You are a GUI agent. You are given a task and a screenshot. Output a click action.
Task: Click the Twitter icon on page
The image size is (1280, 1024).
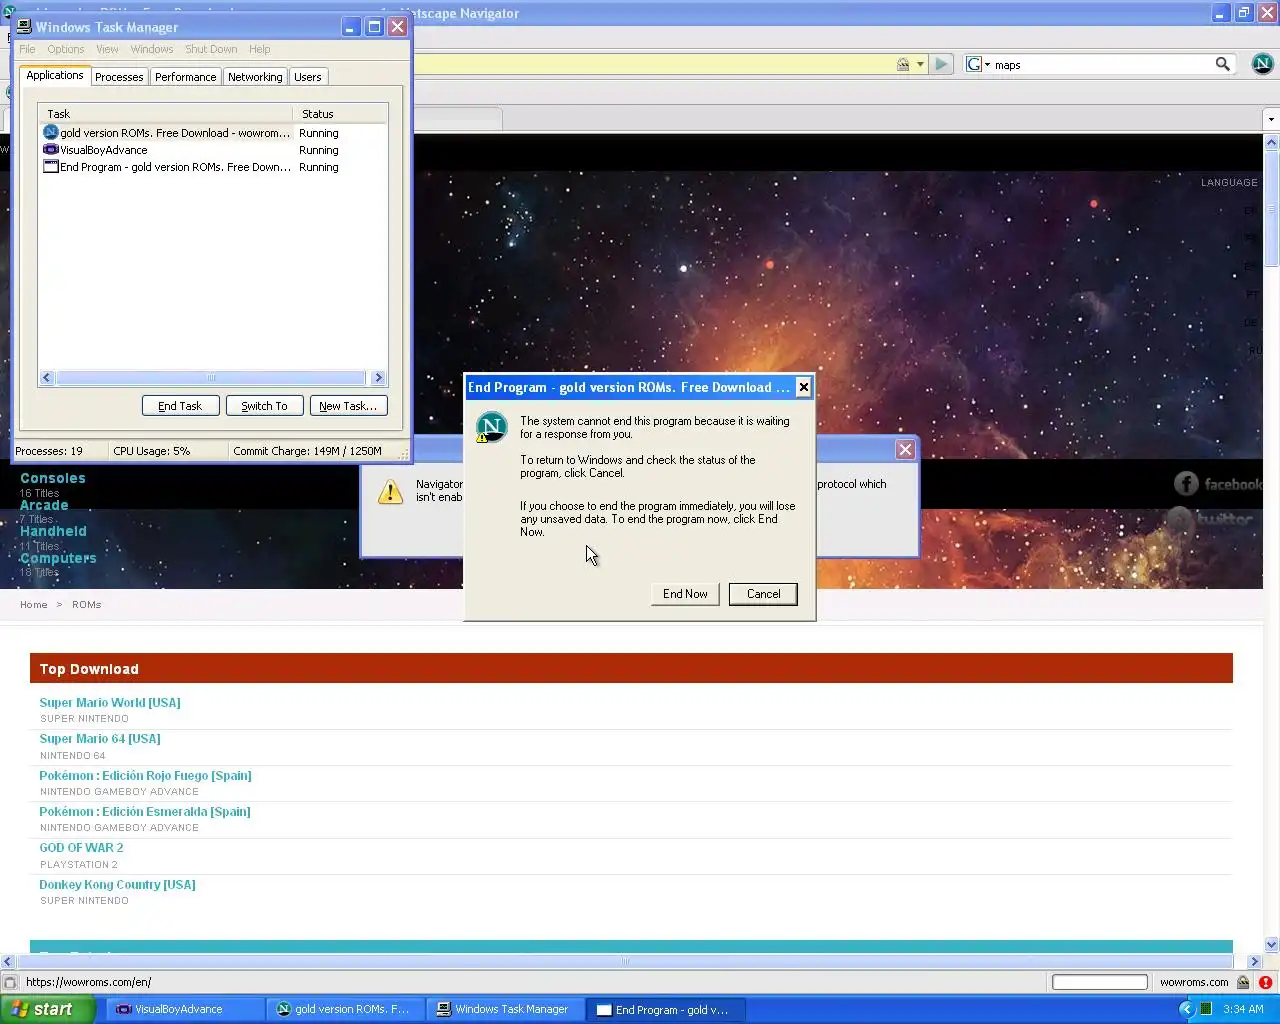(x=1181, y=519)
